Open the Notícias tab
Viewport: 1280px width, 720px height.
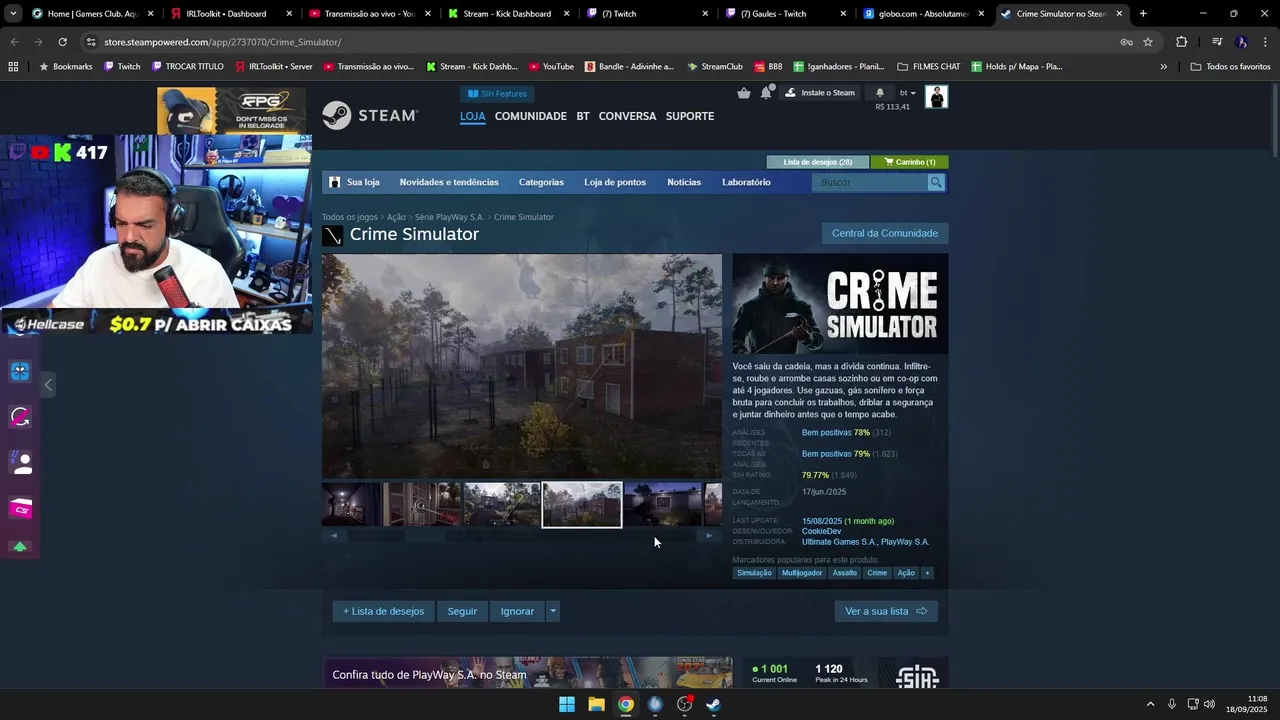coord(684,182)
